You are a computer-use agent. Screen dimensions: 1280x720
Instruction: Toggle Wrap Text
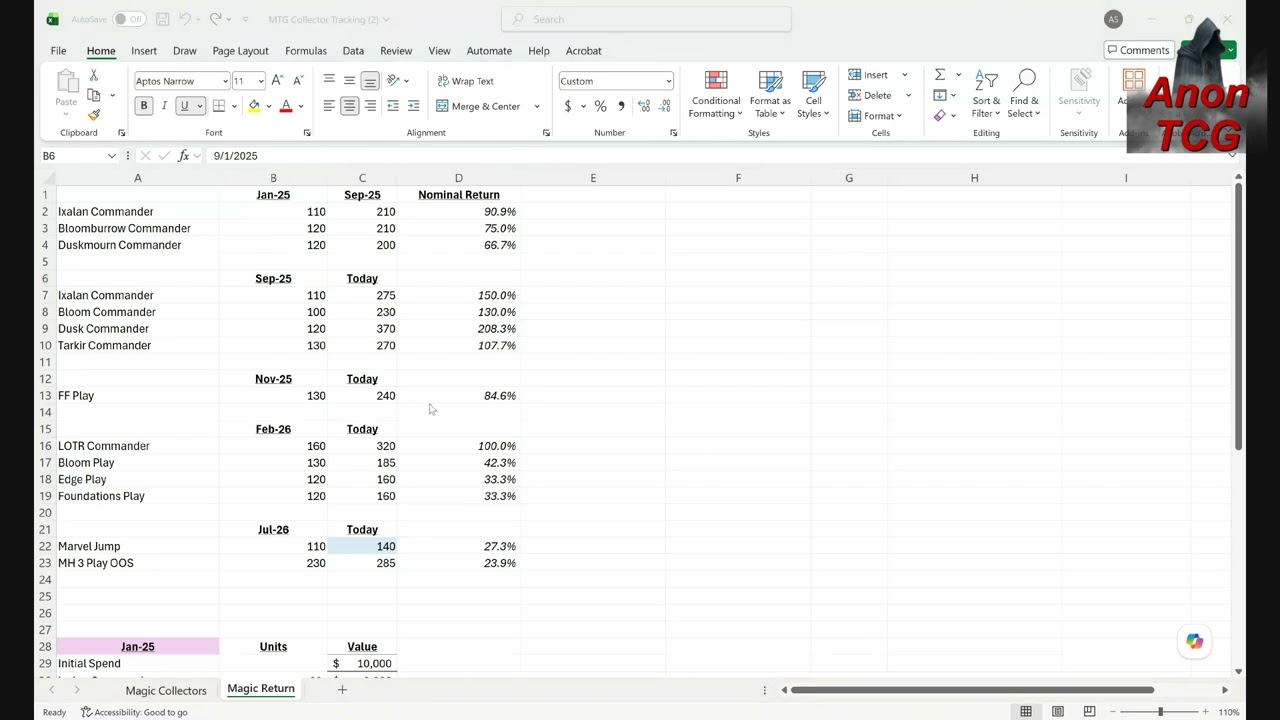(466, 81)
